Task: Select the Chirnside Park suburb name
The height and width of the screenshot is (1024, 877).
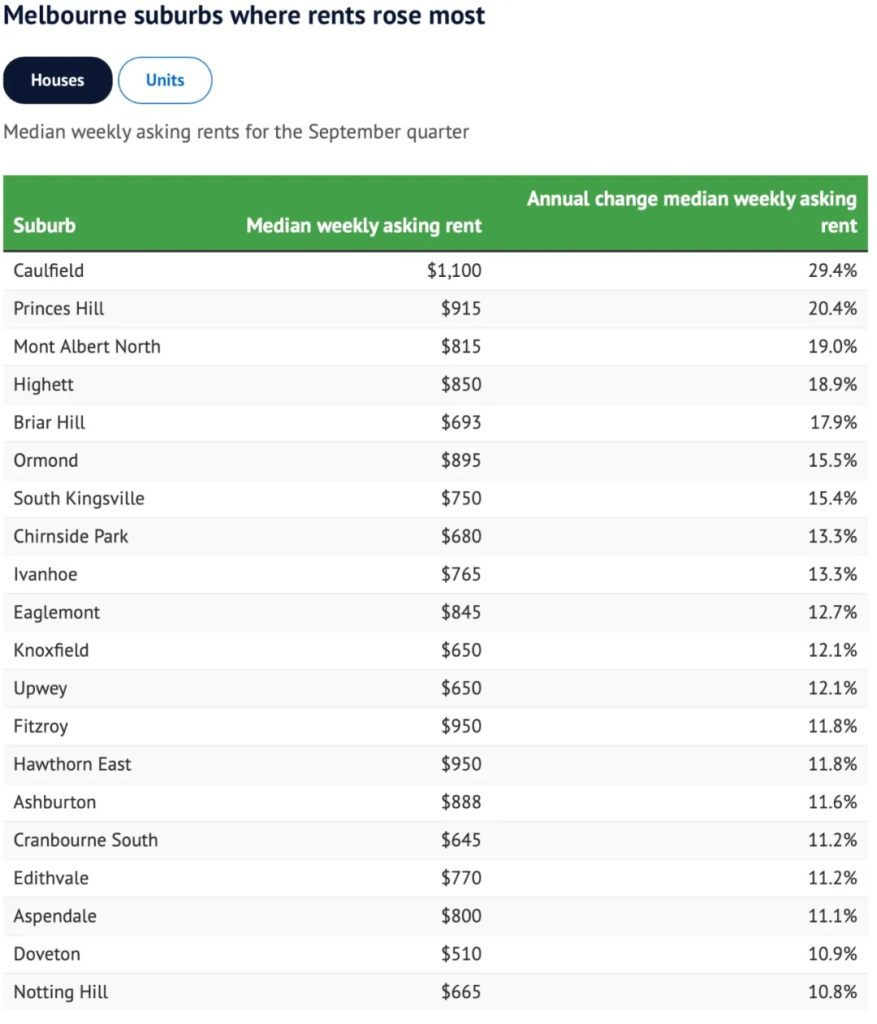Action: click(71, 537)
